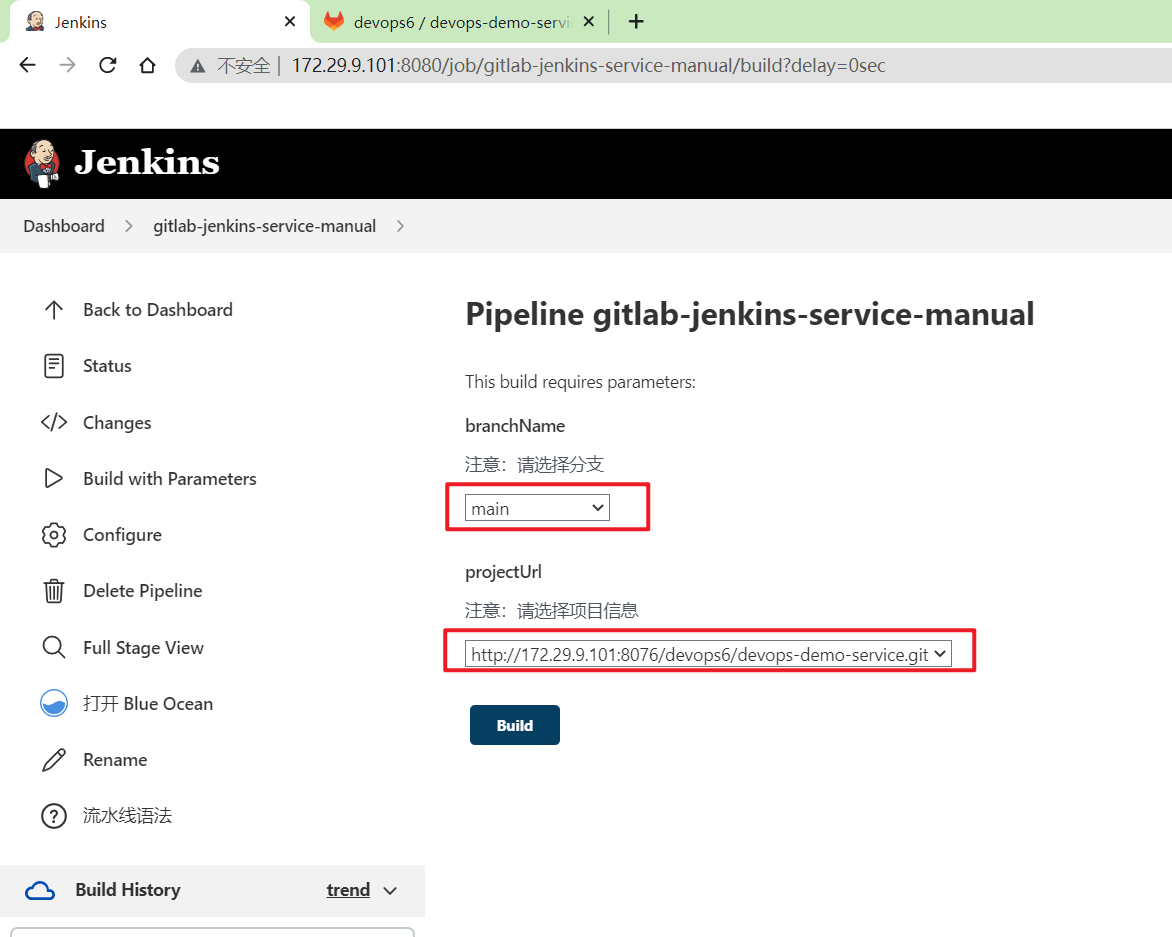The height and width of the screenshot is (937, 1172).
Task: Select Delete Pipeline in the sidebar
Action: click(x=143, y=591)
